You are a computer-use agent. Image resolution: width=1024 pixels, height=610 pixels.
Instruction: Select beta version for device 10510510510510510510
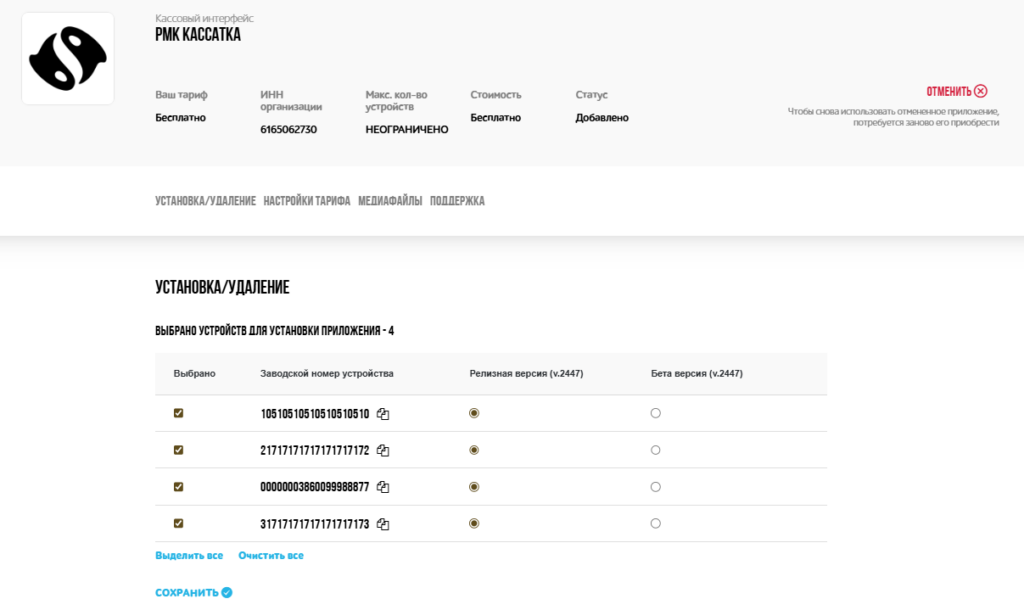656,413
